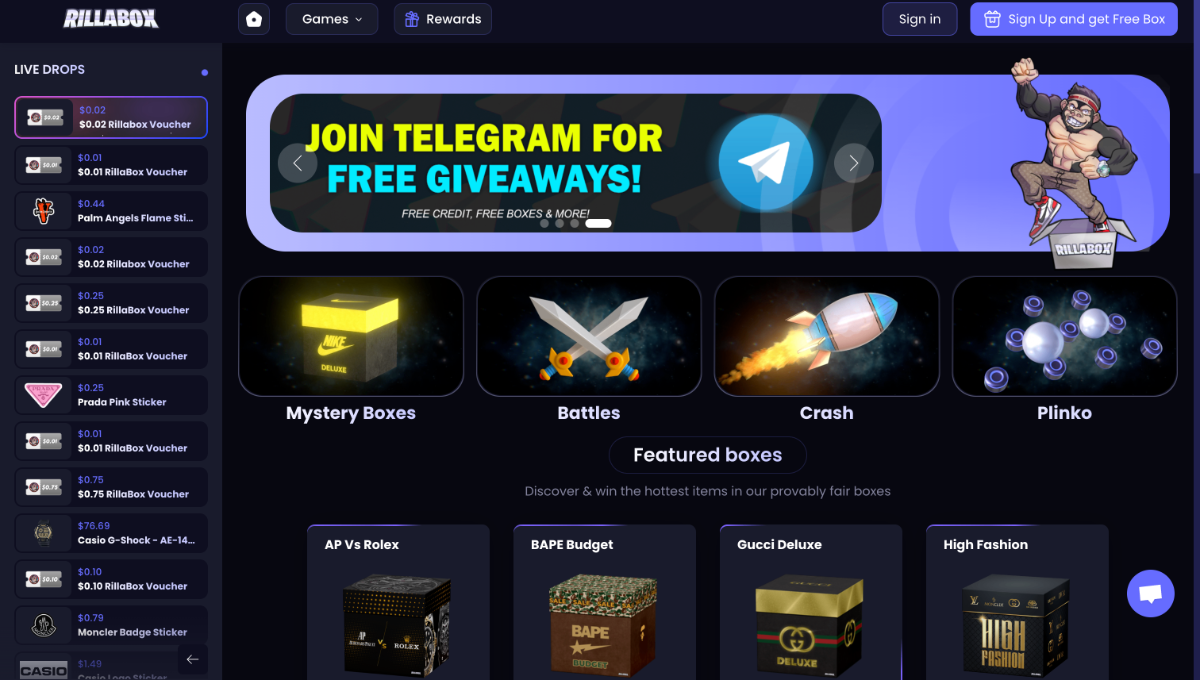Go to the home icon button
Viewport: 1200px width, 680px height.
(x=254, y=19)
